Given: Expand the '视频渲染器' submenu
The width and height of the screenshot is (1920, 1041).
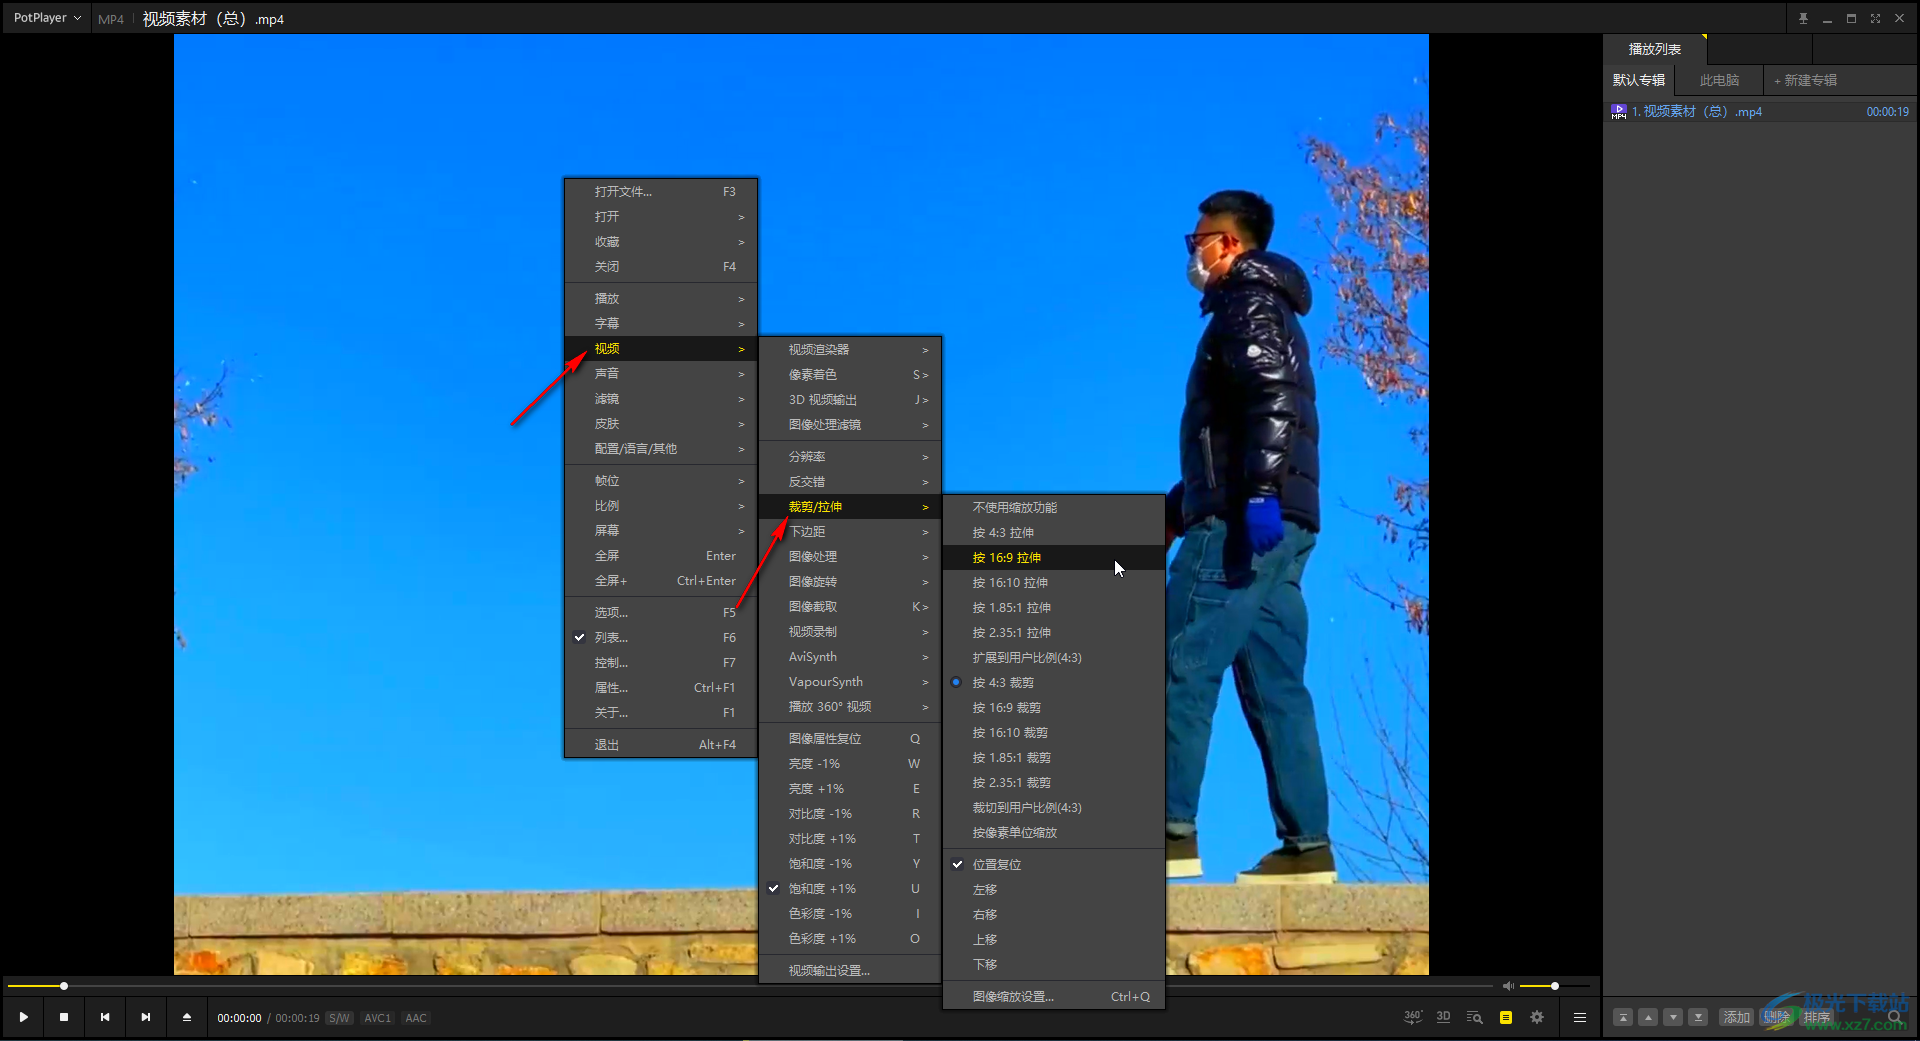Looking at the screenshot, I should [849, 349].
